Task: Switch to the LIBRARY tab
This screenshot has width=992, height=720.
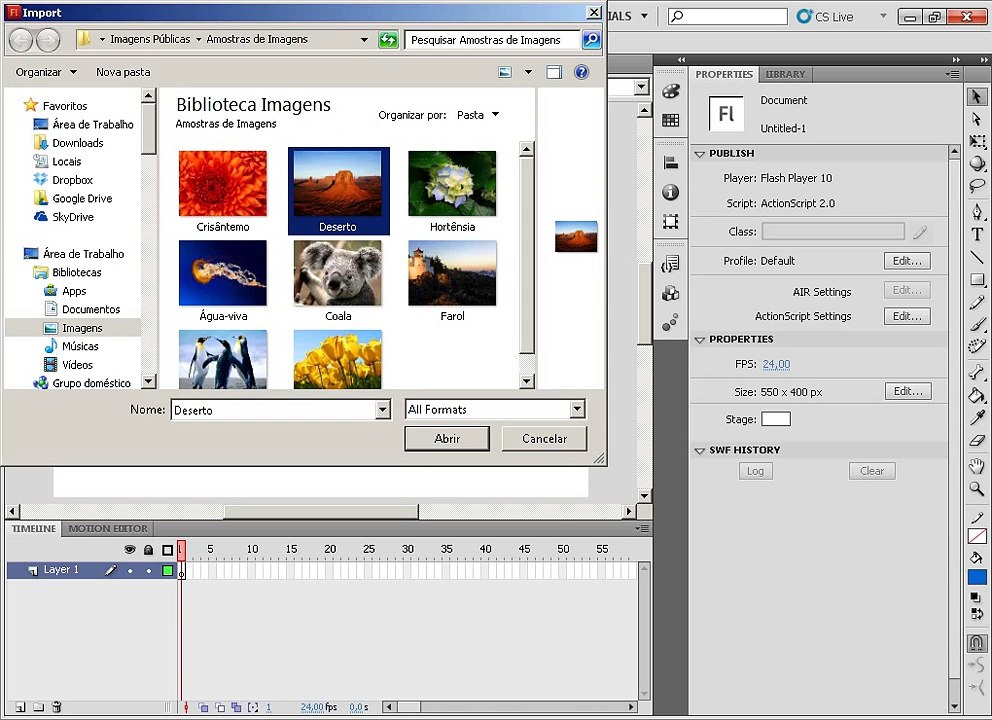Action: click(785, 74)
